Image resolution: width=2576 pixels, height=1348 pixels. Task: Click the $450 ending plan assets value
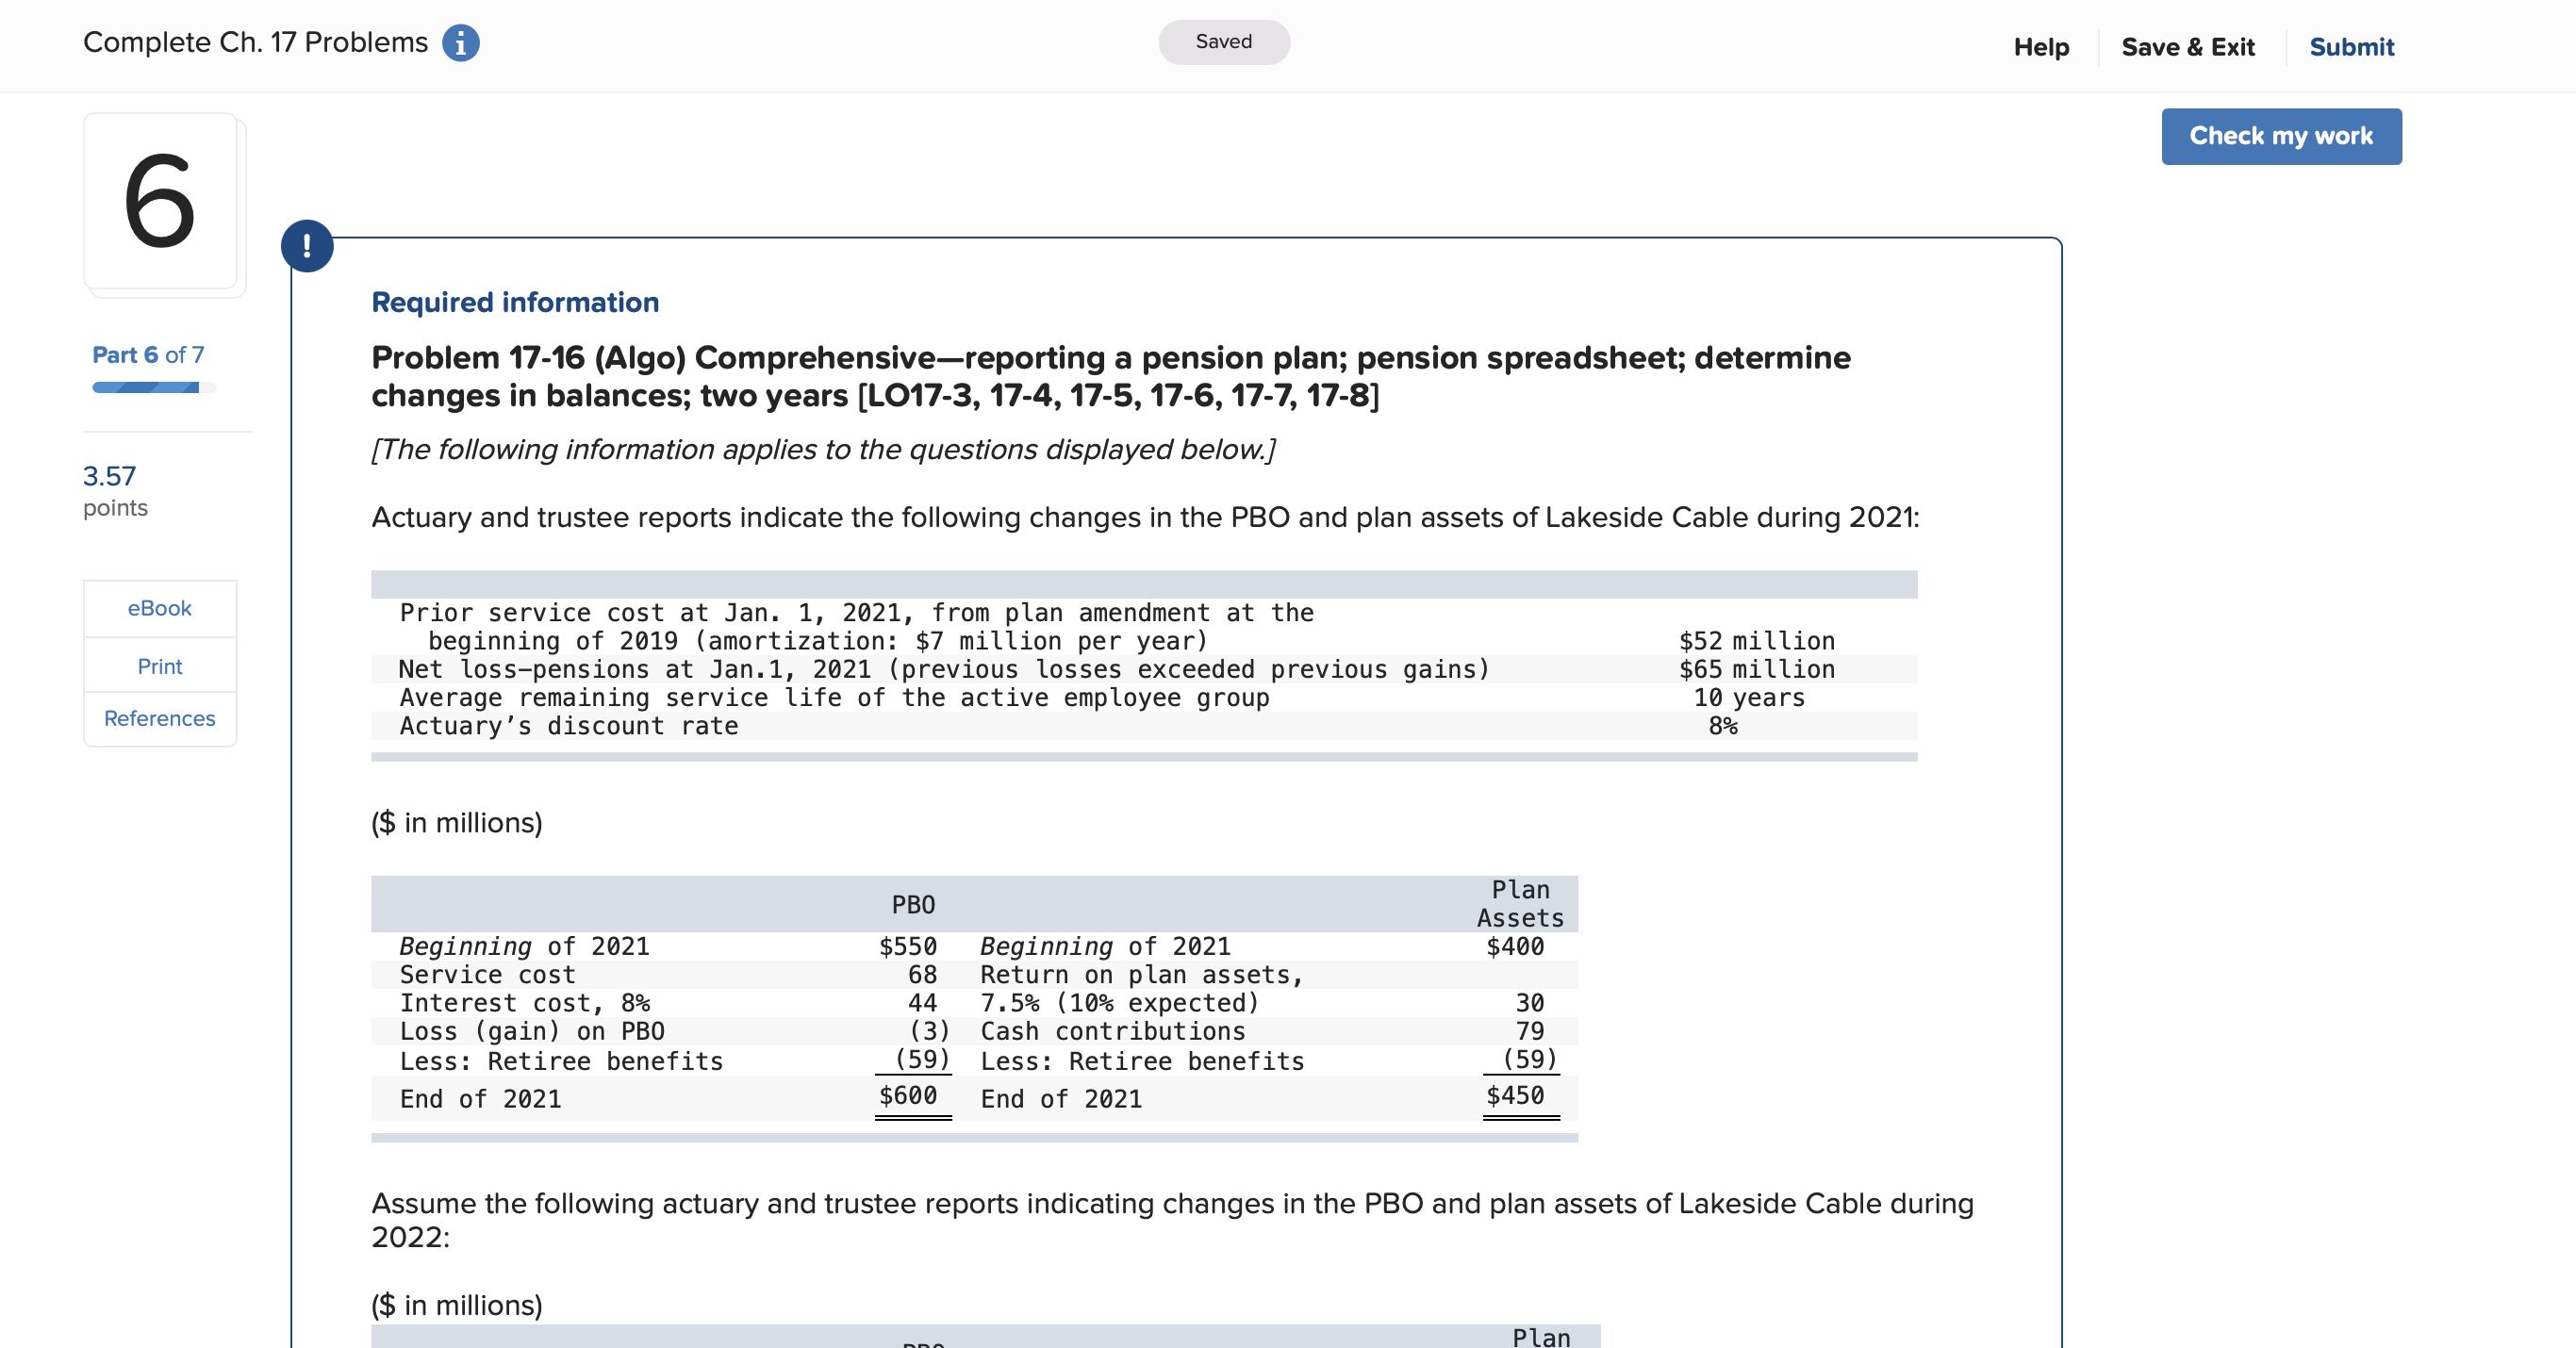1515,1095
